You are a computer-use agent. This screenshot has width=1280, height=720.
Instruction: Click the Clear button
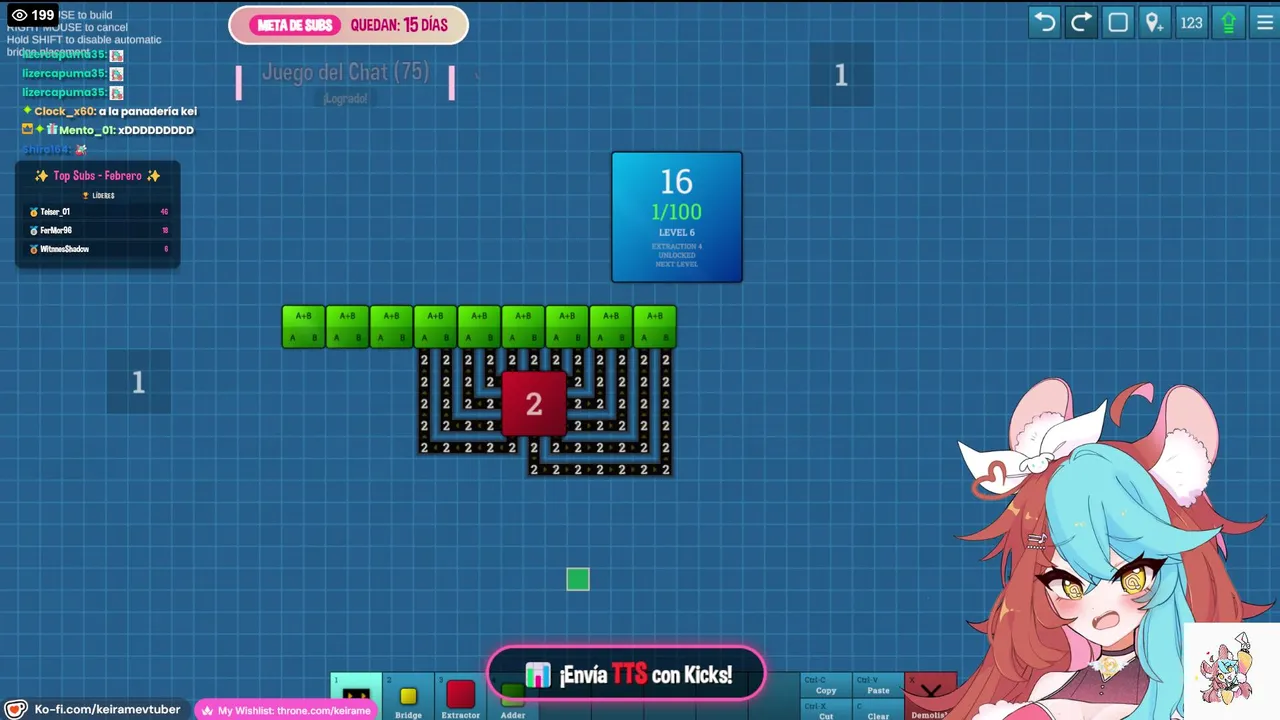[x=878, y=710]
